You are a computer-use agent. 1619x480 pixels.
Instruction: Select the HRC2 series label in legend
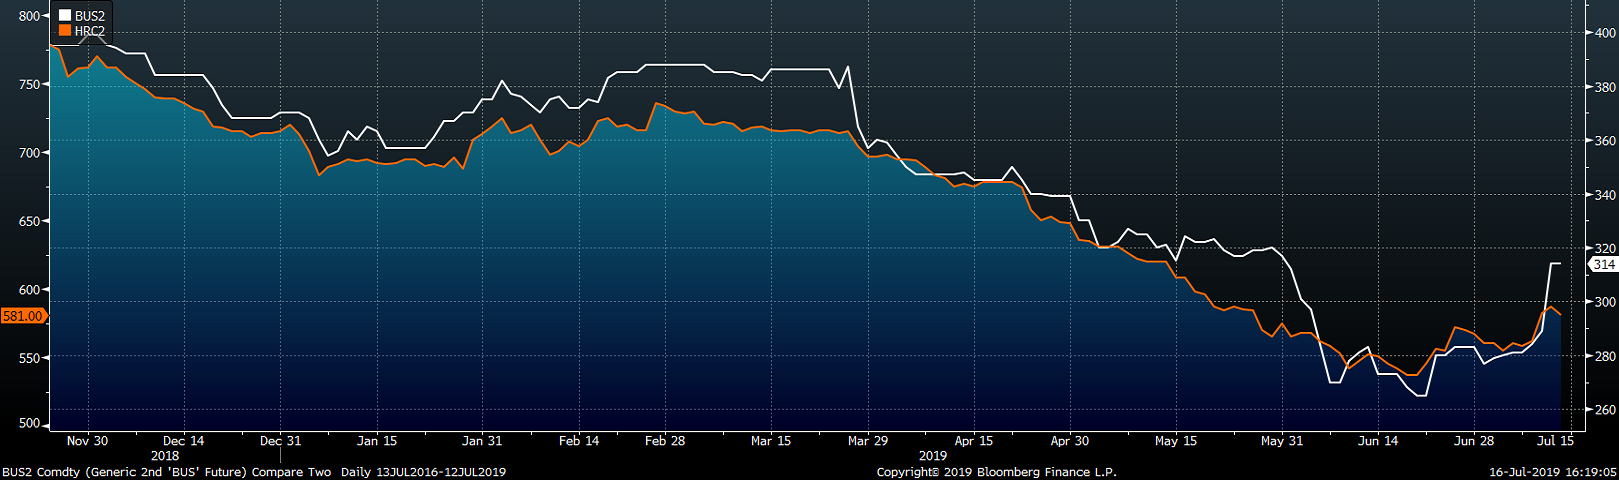tap(90, 31)
